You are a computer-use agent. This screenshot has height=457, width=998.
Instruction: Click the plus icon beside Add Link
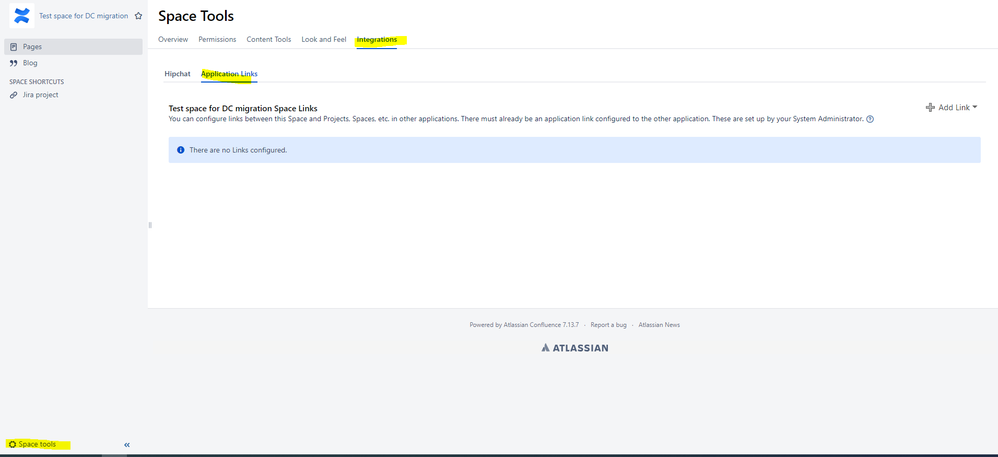pos(930,108)
